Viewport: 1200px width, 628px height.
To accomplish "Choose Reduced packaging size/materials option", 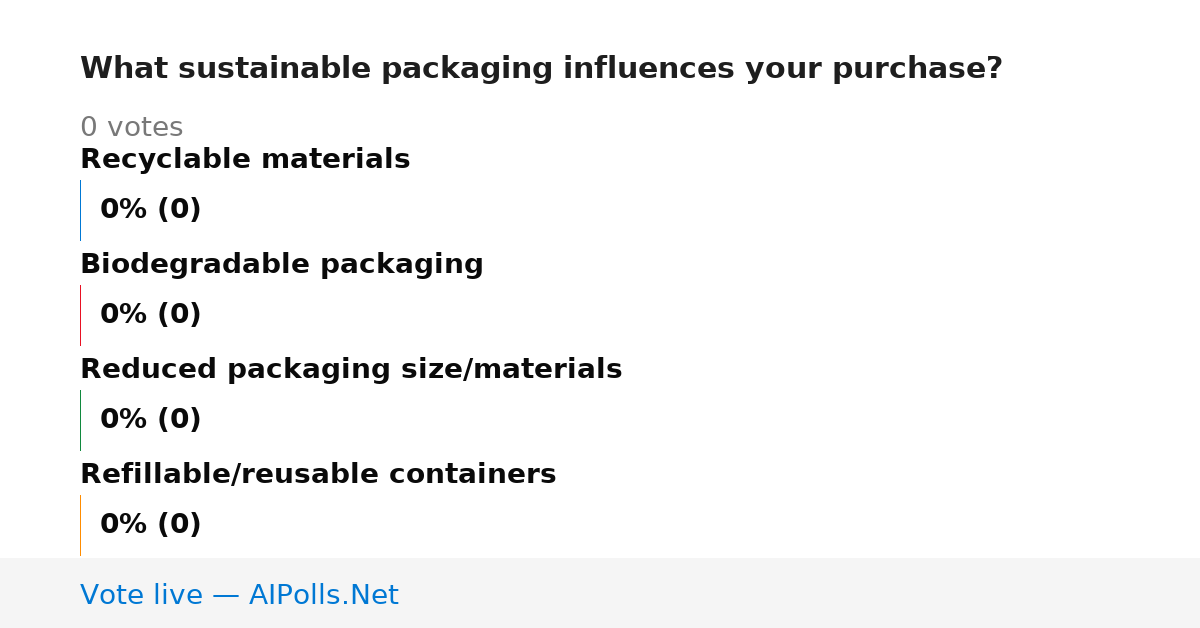I will click(351, 370).
